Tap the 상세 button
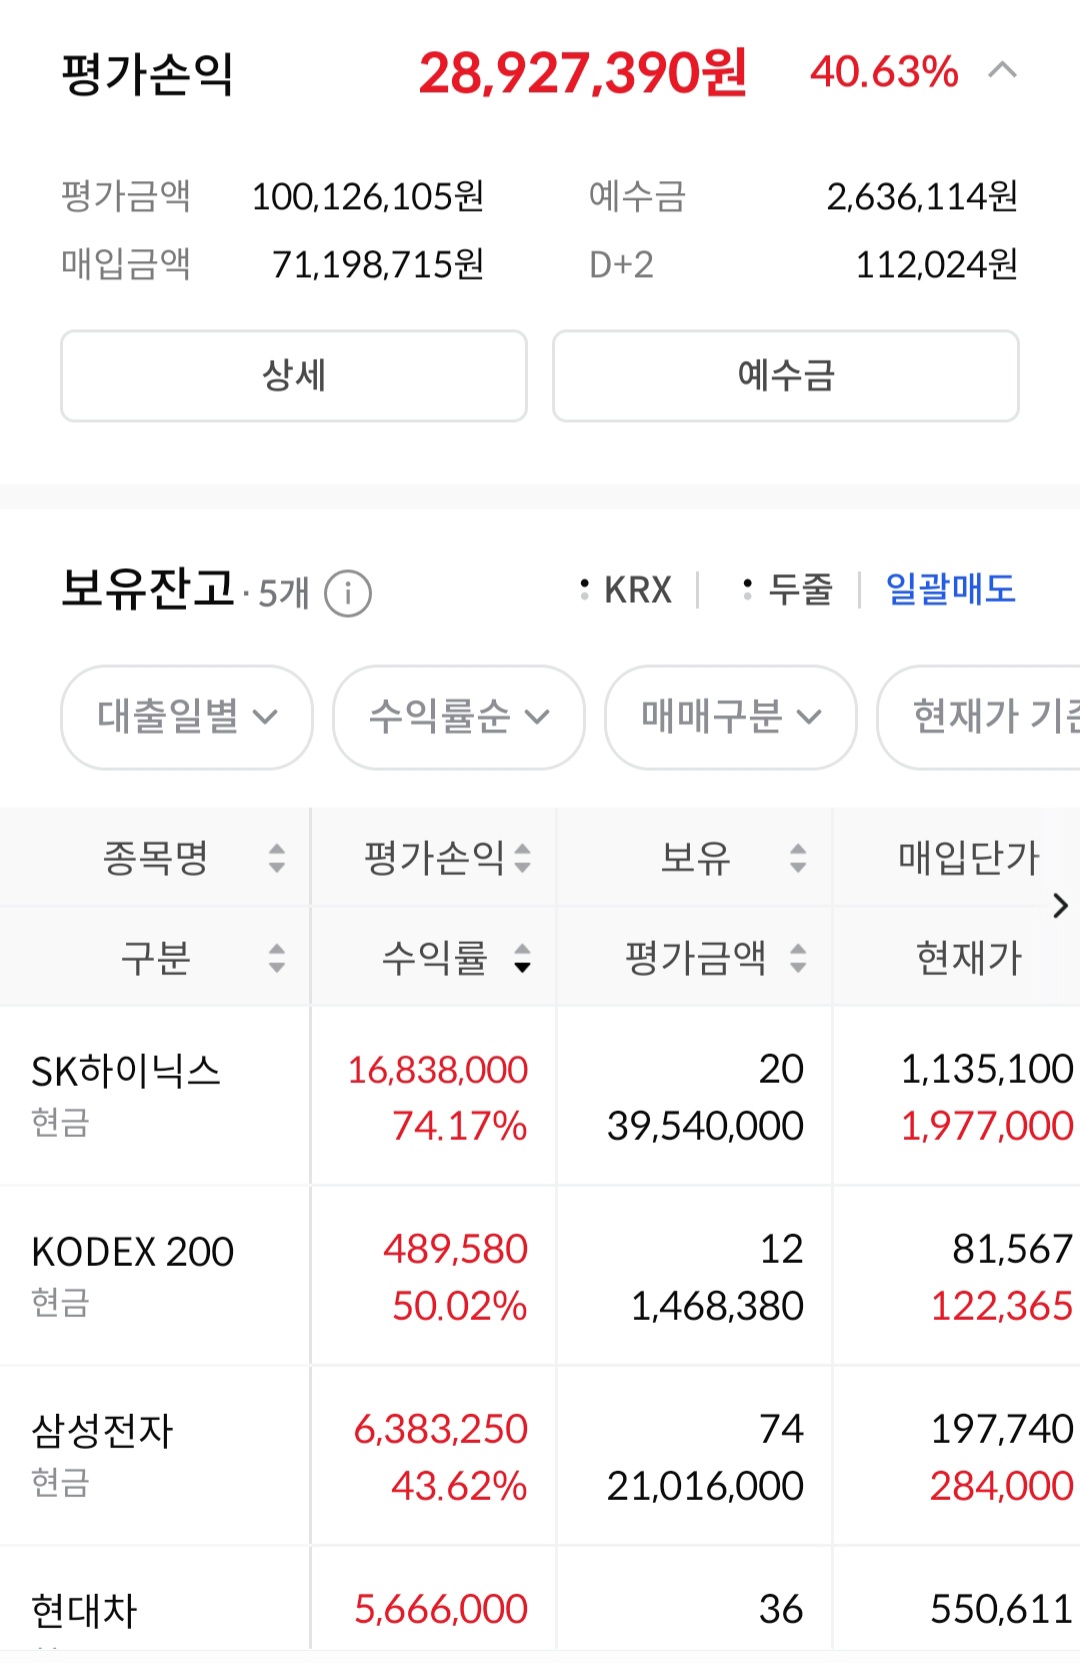1080x1663 pixels. click(294, 376)
